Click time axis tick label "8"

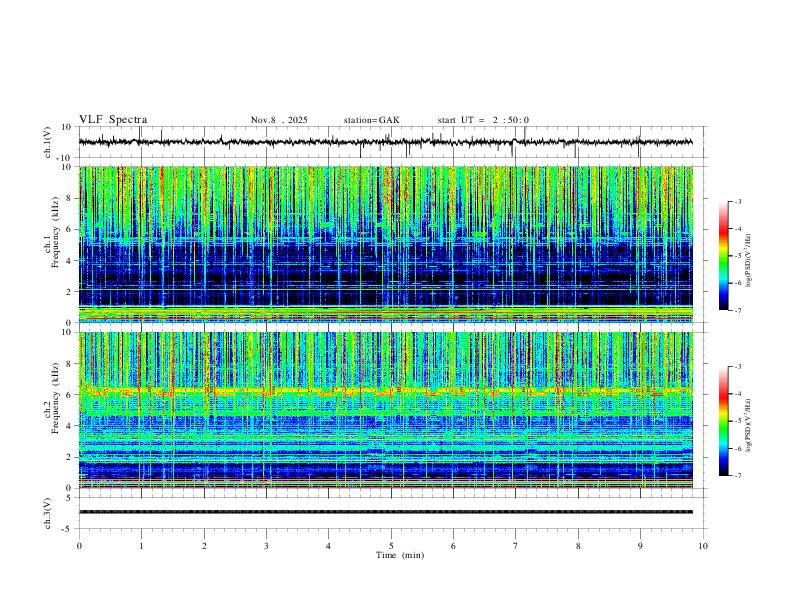[x=578, y=546]
